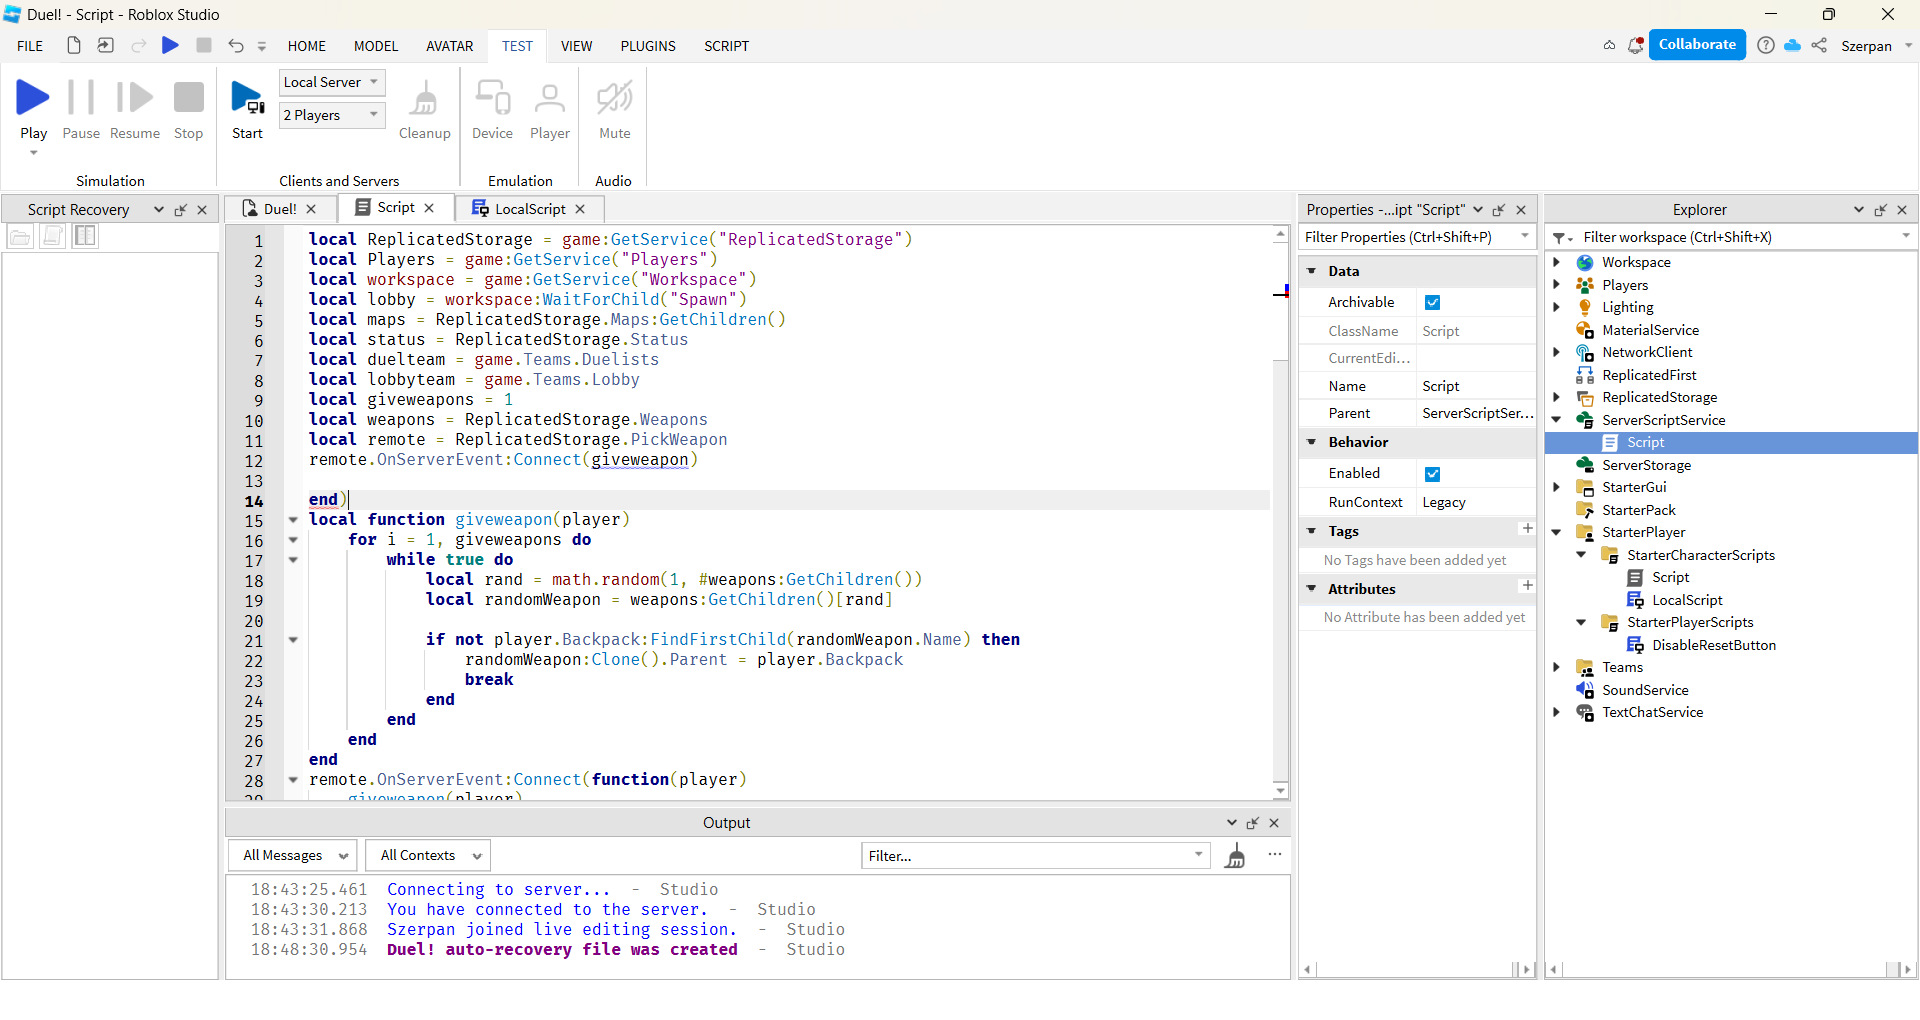The width and height of the screenshot is (1920, 1020).
Task: Select ReplicatedStorage in Explorer
Action: (1660, 397)
